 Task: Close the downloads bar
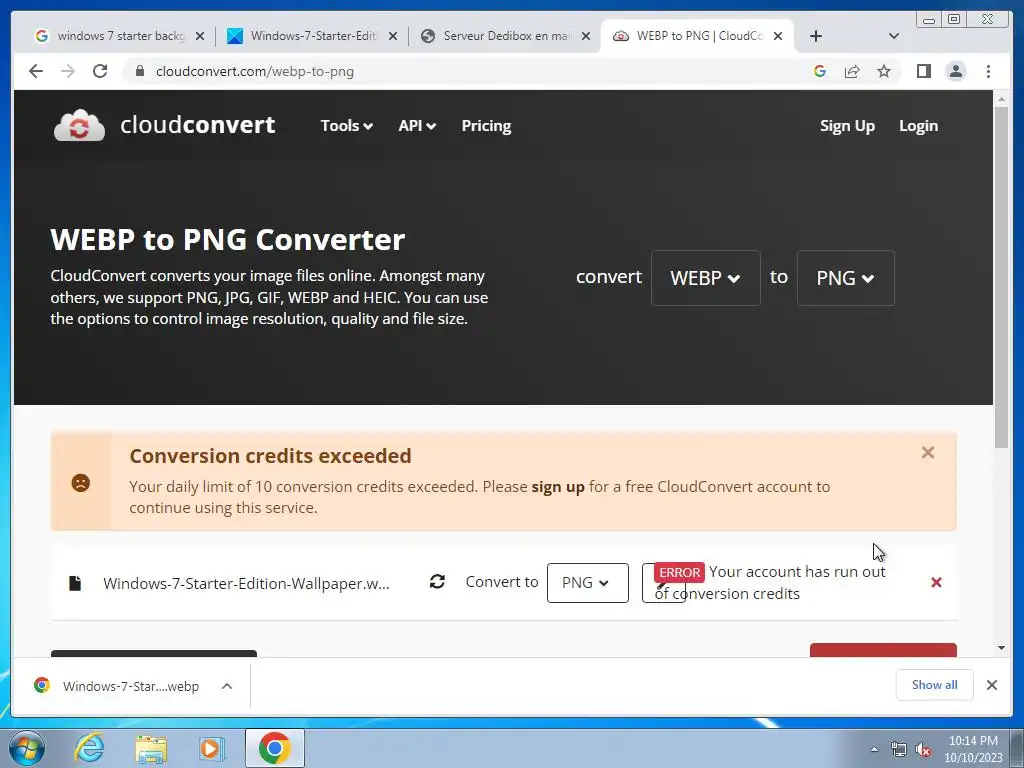coord(991,685)
